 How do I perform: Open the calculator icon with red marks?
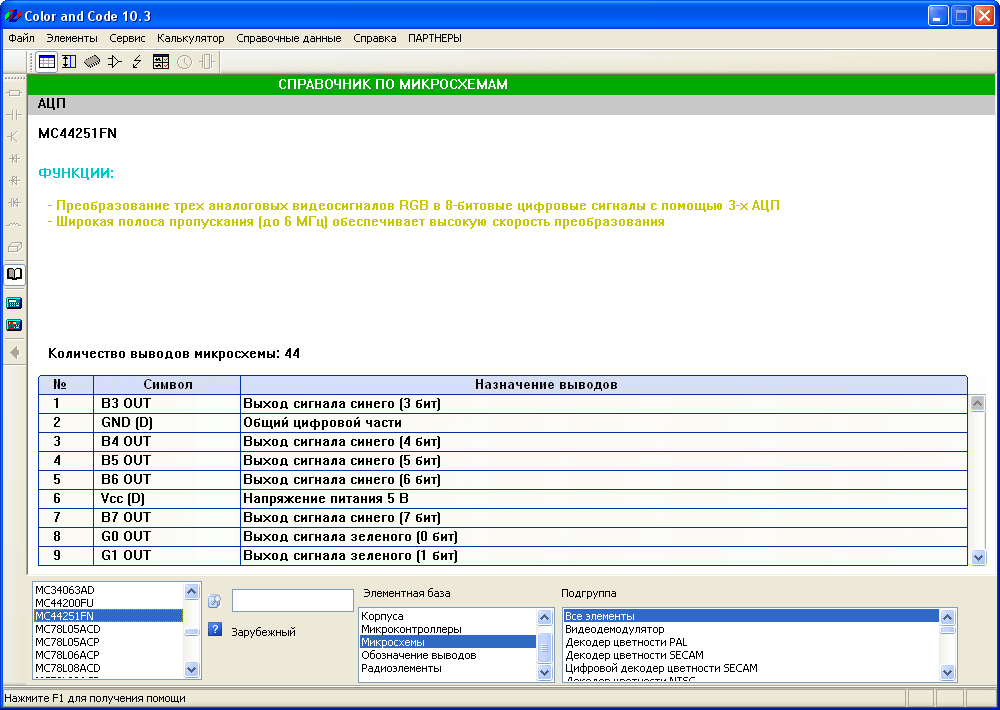tap(14, 325)
